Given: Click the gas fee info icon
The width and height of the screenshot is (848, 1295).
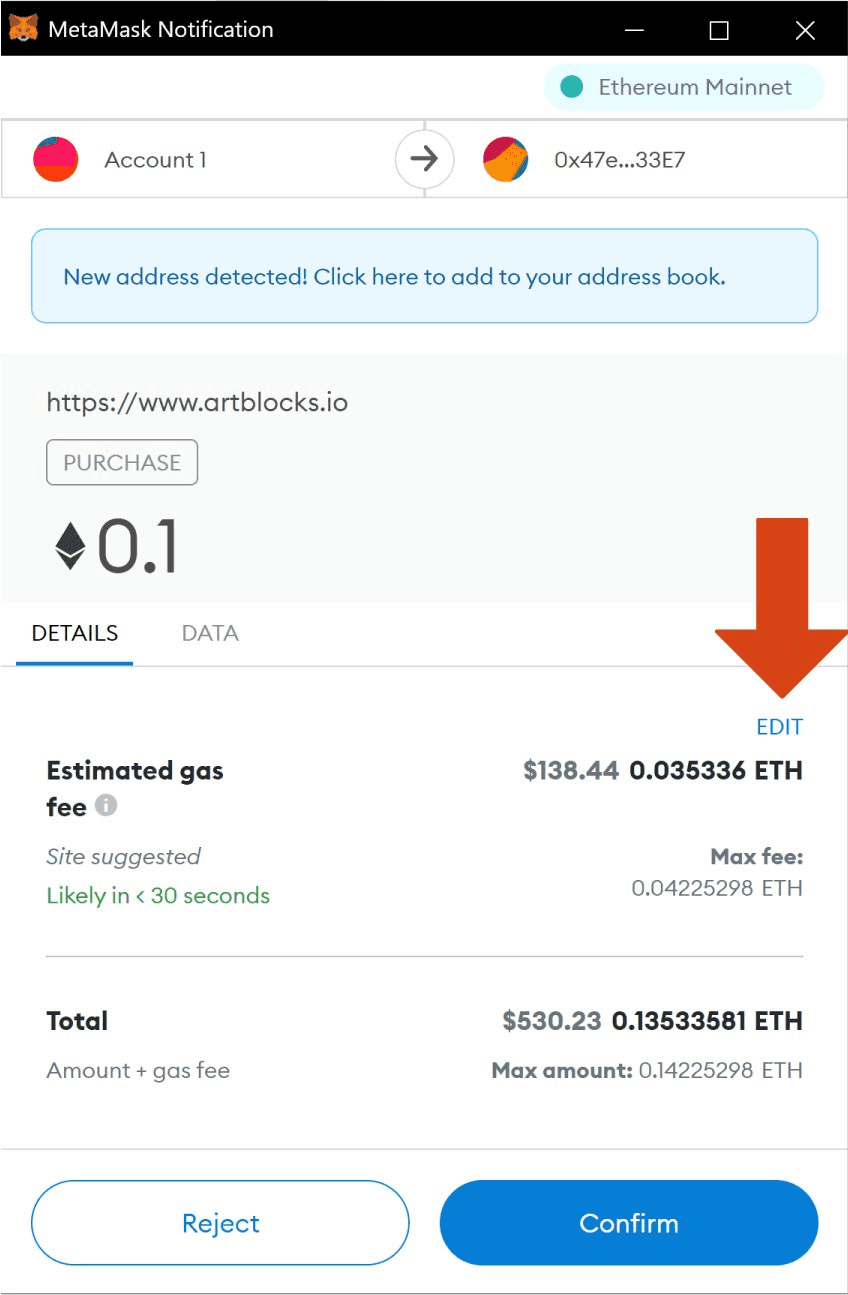Looking at the screenshot, I should coord(106,805).
